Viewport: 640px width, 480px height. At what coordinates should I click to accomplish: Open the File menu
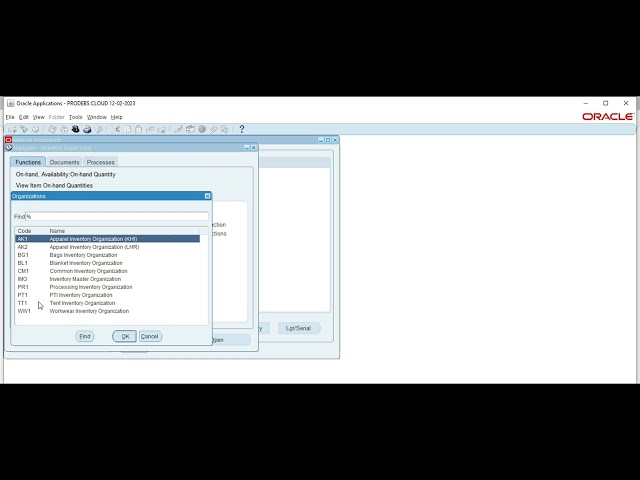[x=10, y=117]
